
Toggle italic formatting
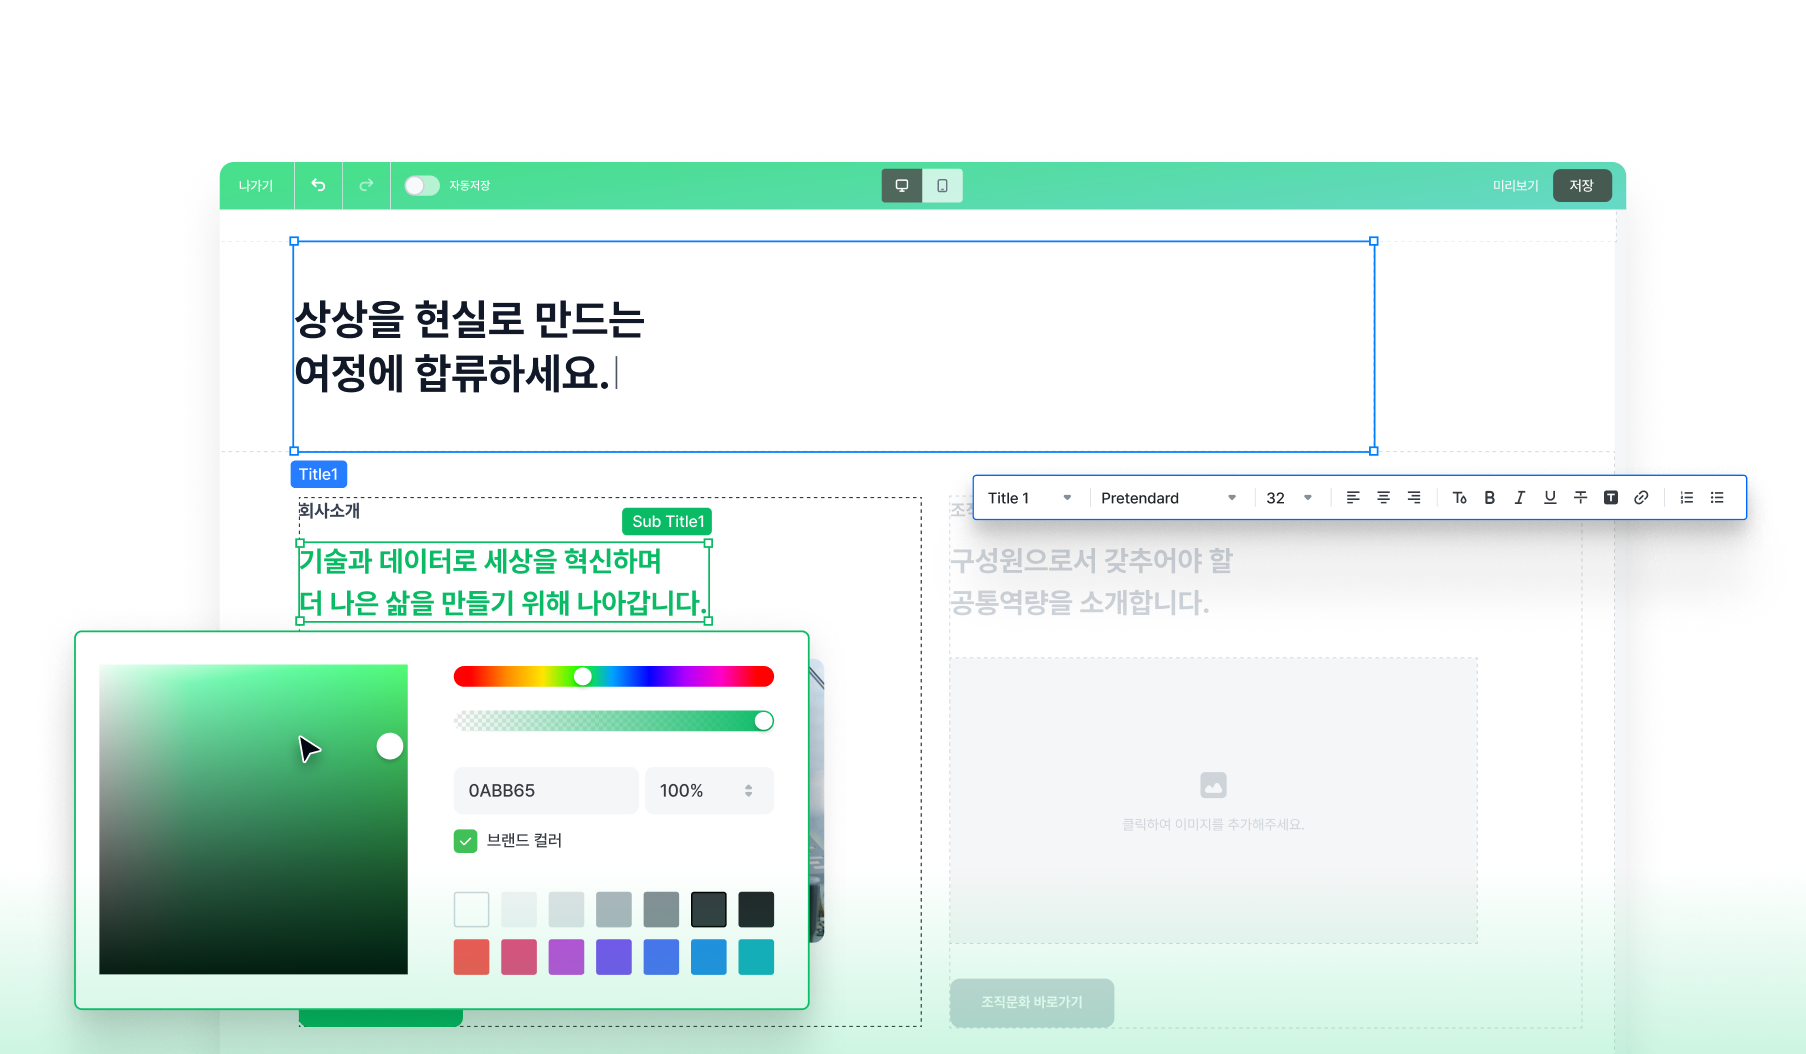coord(1520,498)
